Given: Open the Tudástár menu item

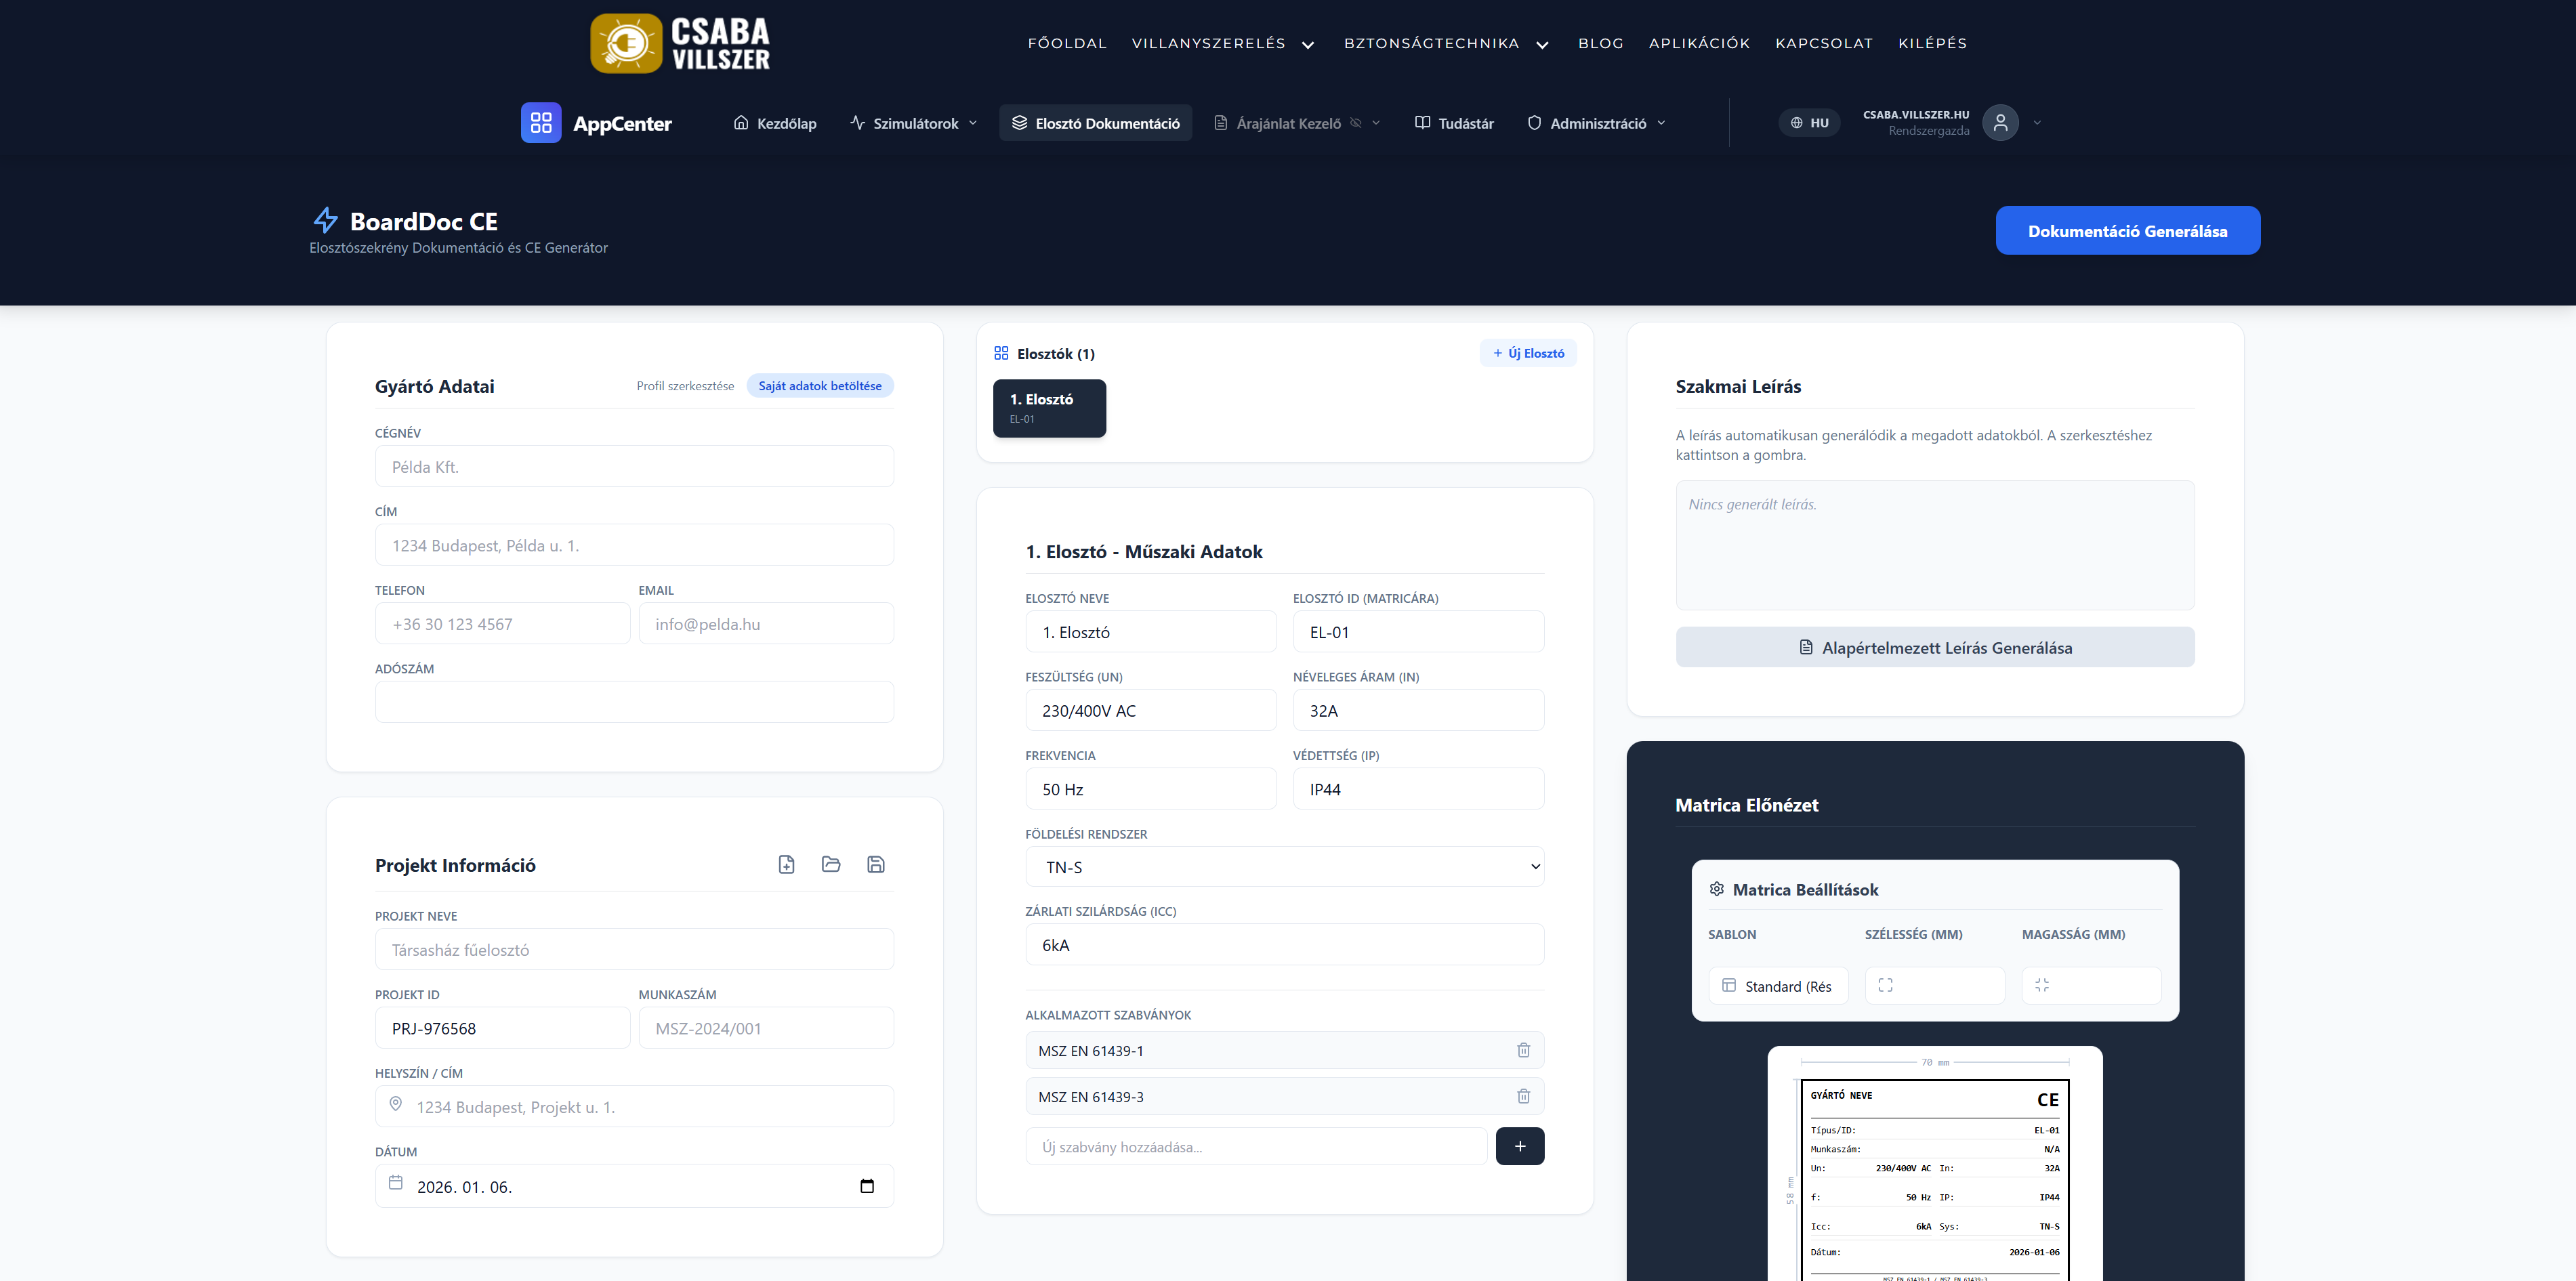Looking at the screenshot, I should (x=1454, y=123).
